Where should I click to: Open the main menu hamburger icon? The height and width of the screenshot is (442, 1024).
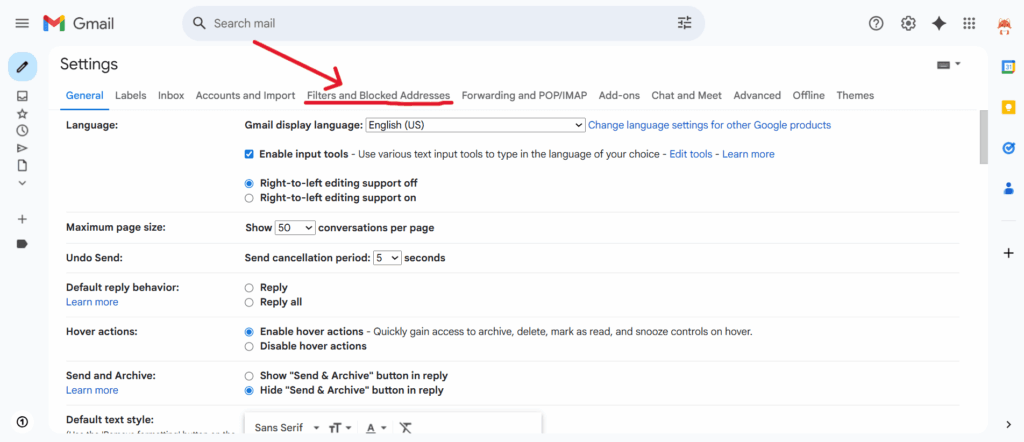[x=22, y=24]
